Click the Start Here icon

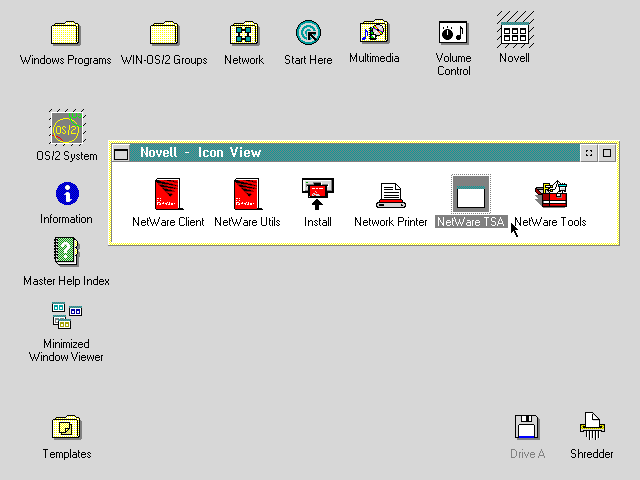point(308,33)
